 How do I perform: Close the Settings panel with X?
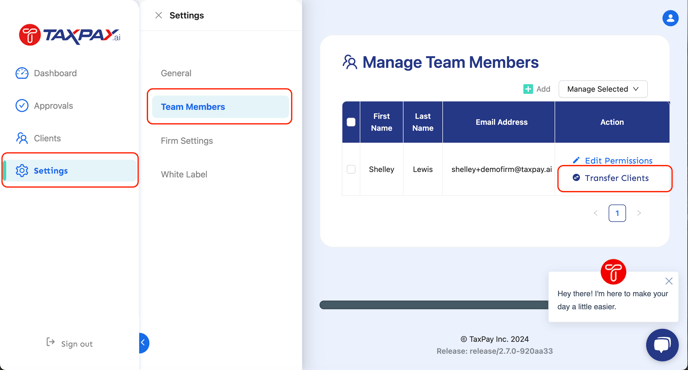coord(158,15)
